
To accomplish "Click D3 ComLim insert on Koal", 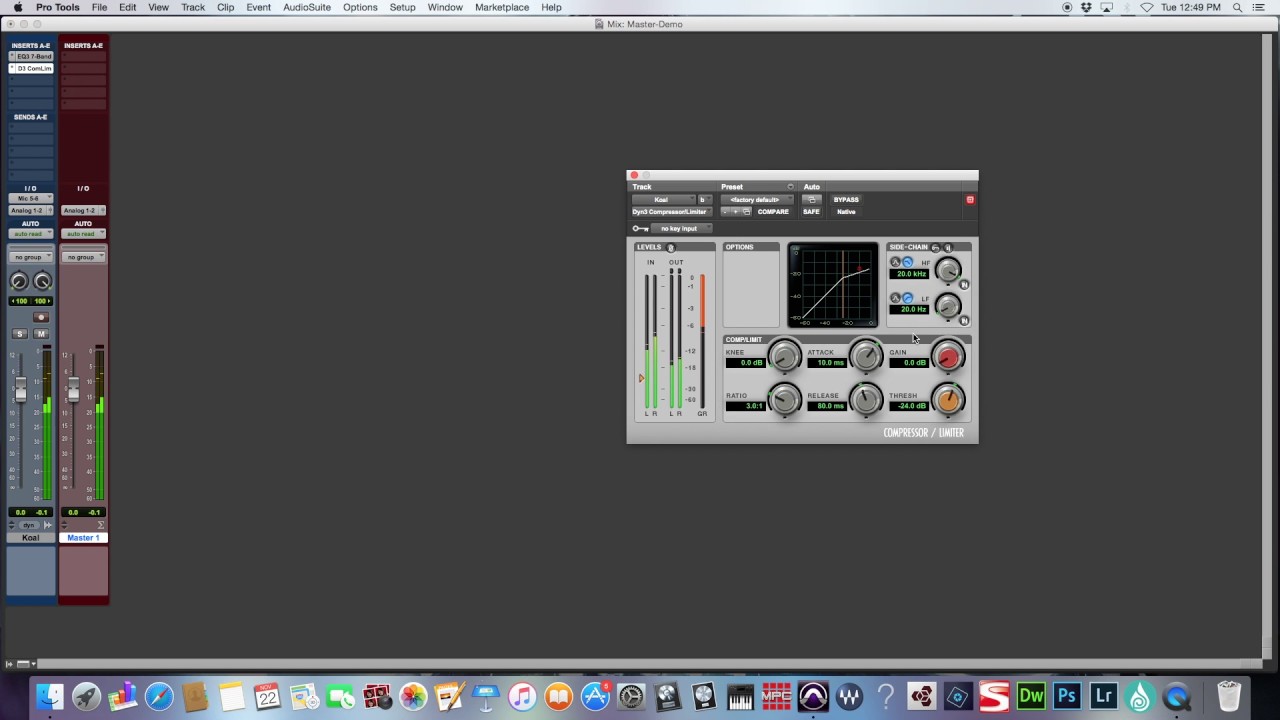I will (31, 68).
